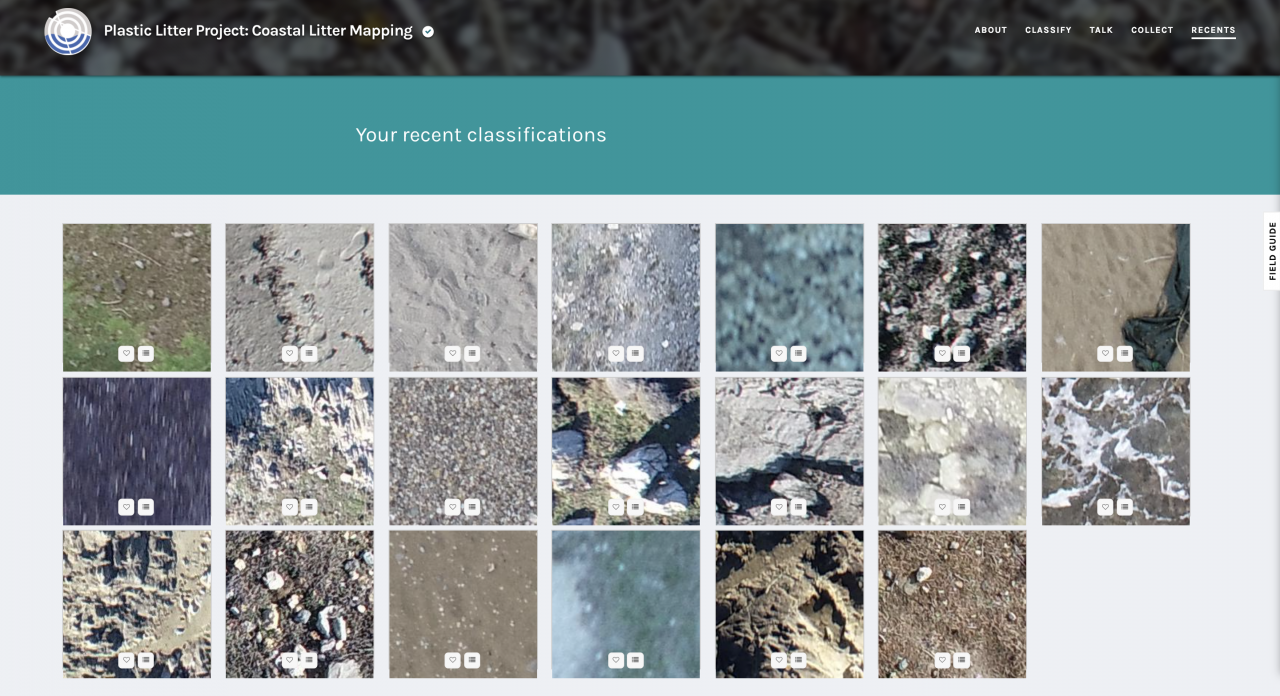Add fine pebble gravel image to collection
The height and width of the screenshot is (696, 1280).
click(472, 507)
